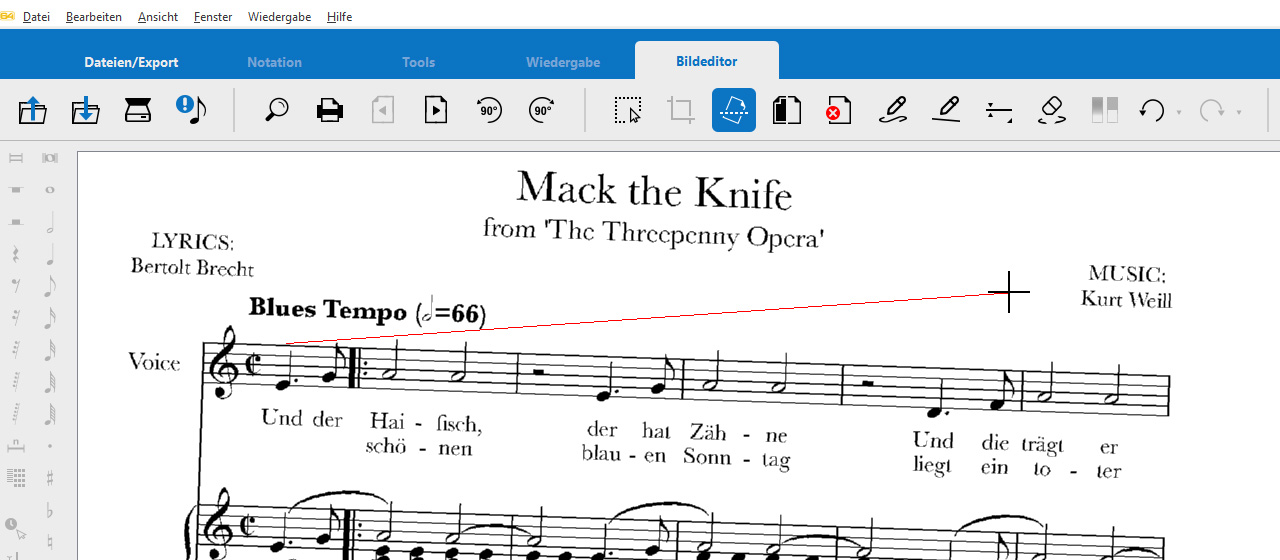1280x560 pixels.
Task: Click the open file folder icon
Action: (x=33, y=110)
